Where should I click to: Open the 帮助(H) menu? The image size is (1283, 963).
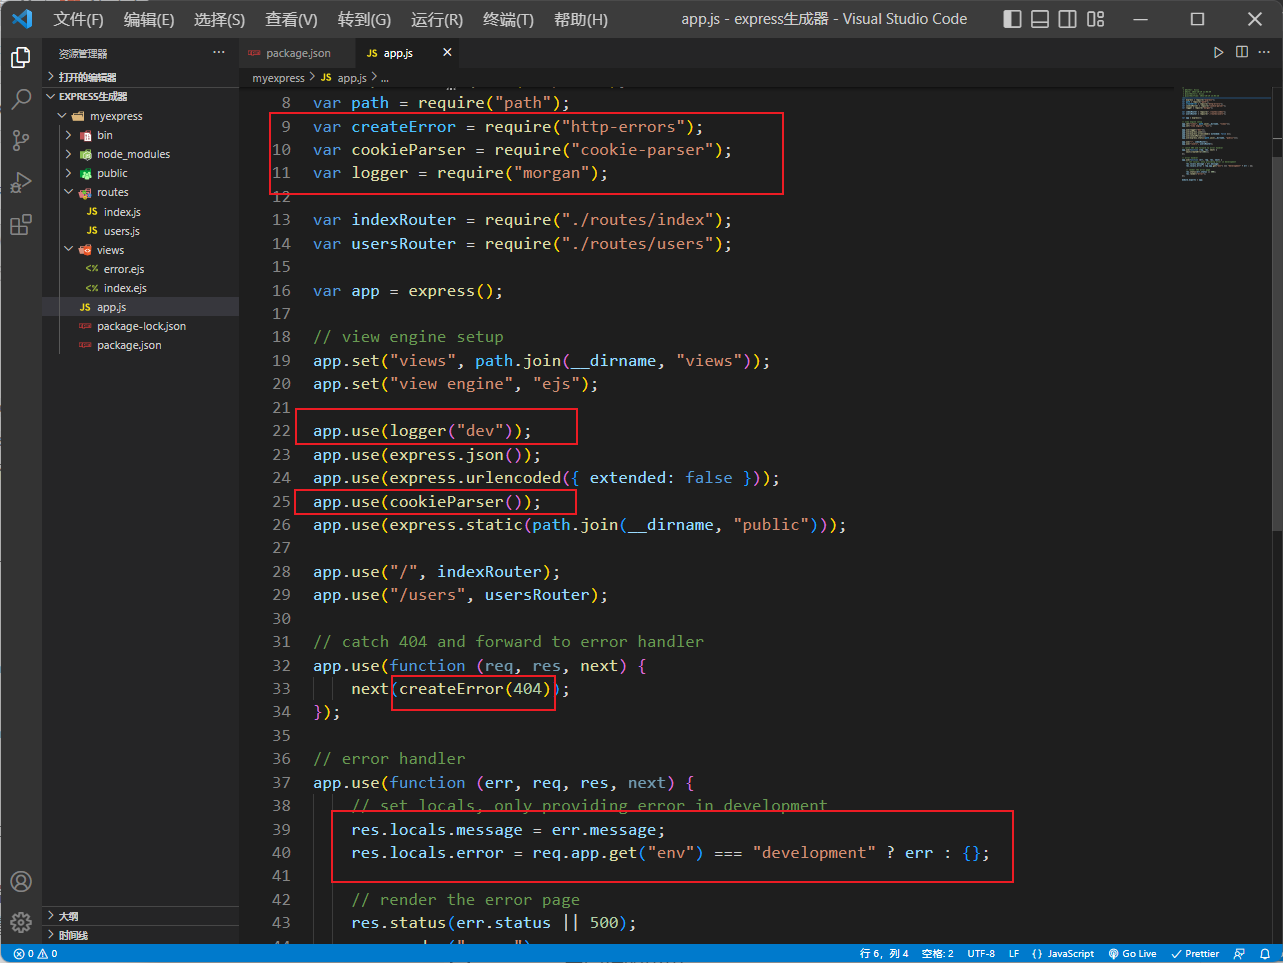581,19
